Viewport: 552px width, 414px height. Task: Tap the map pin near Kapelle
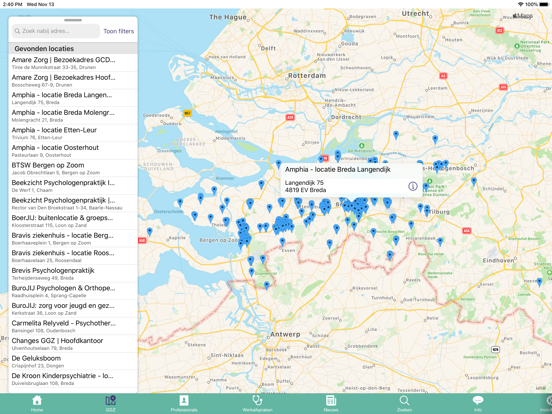tap(150, 232)
